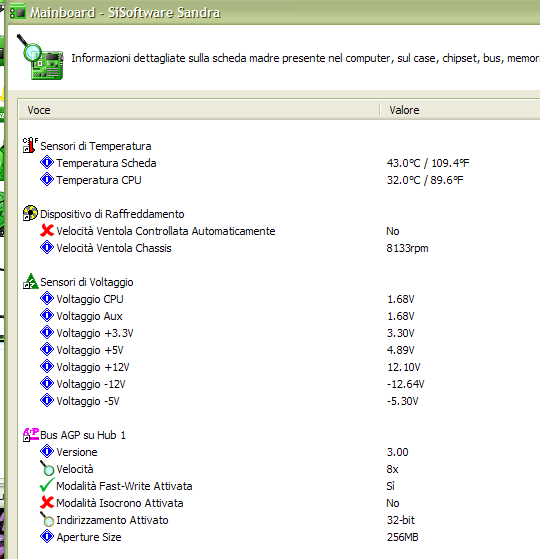Image resolution: width=540 pixels, height=559 pixels.
Task: Click the green checkmark next to Modalità Fast-Write Attivata
Action: (47, 486)
